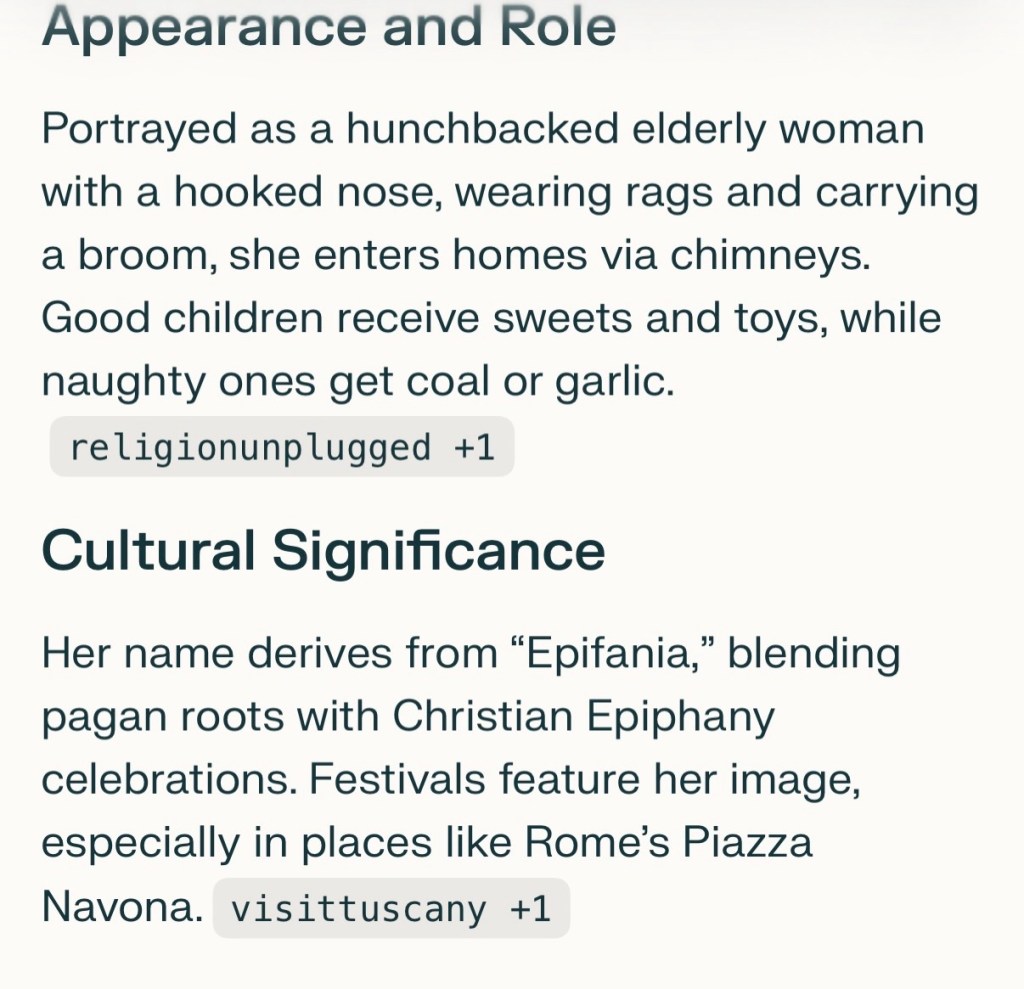
Task: Click the word "chimneys" in the text
Action: pyautogui.click(x=770, y=256)
